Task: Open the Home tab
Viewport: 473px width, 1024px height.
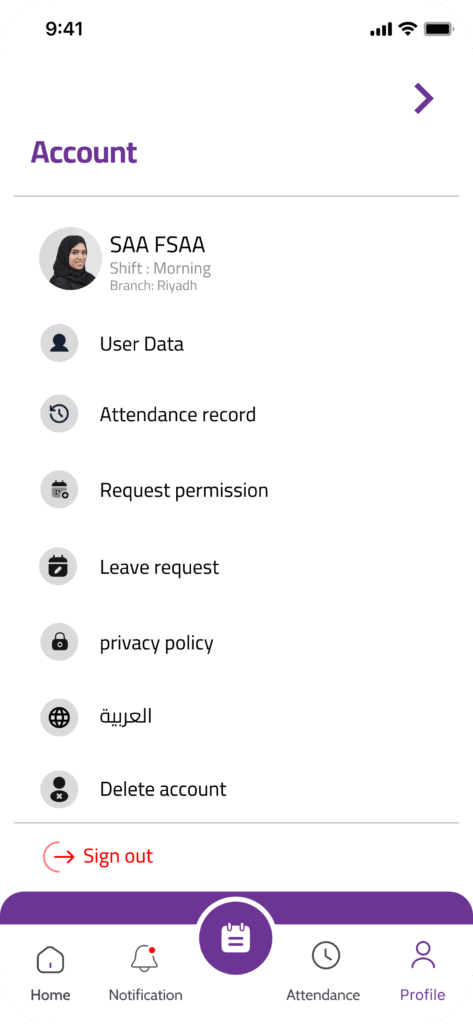Action: pos(50,972)
